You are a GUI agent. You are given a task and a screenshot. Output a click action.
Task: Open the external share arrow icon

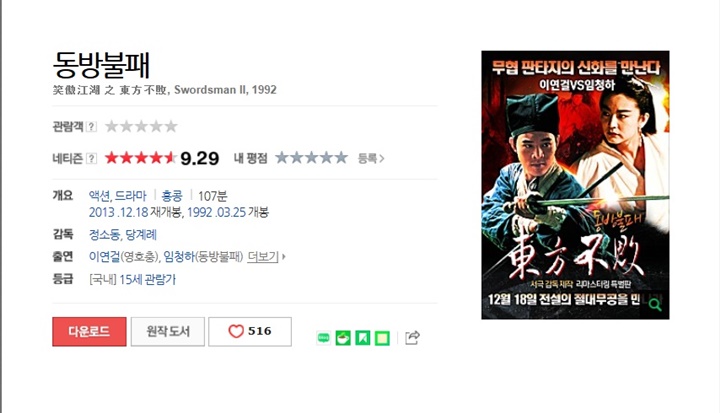point(412,338)
